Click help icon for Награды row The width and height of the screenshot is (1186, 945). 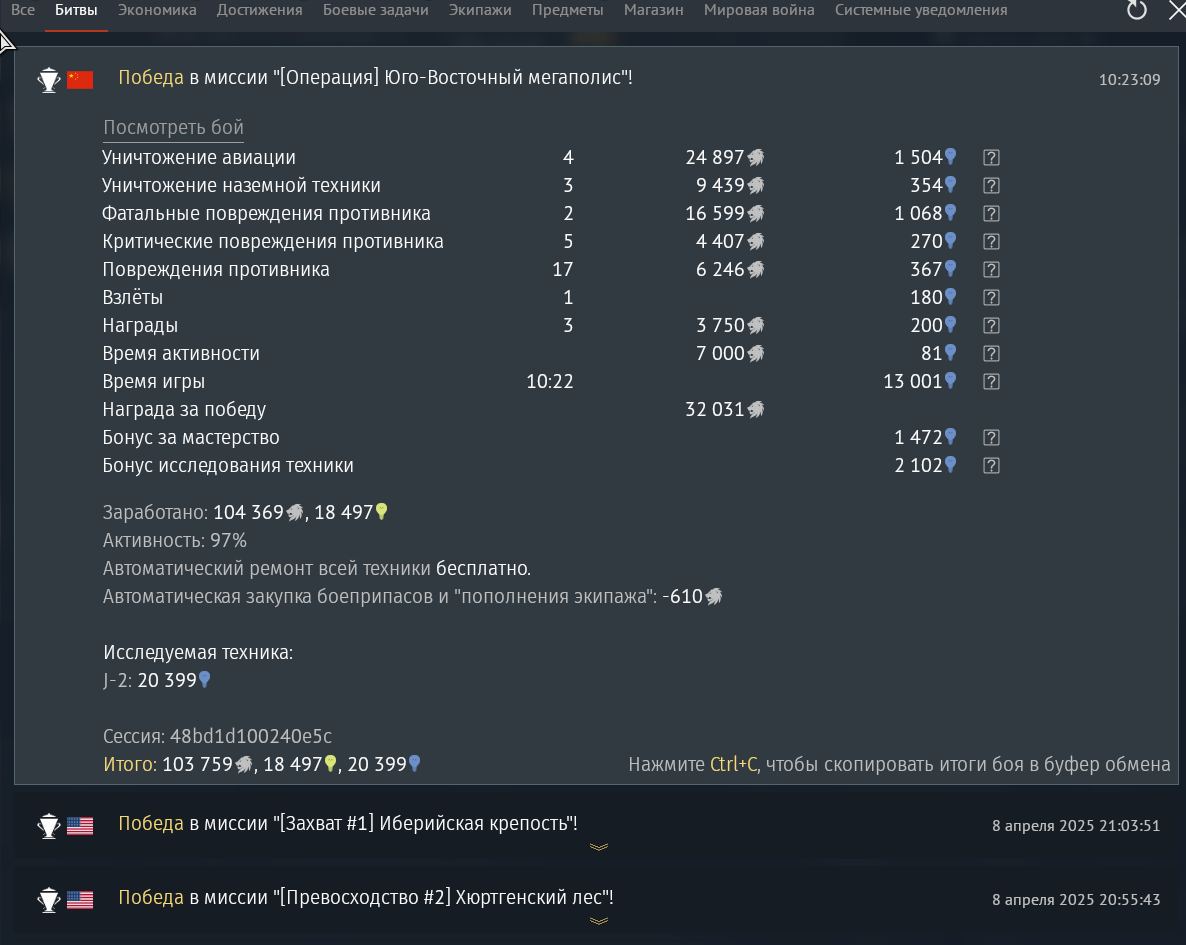pos(991,325)
